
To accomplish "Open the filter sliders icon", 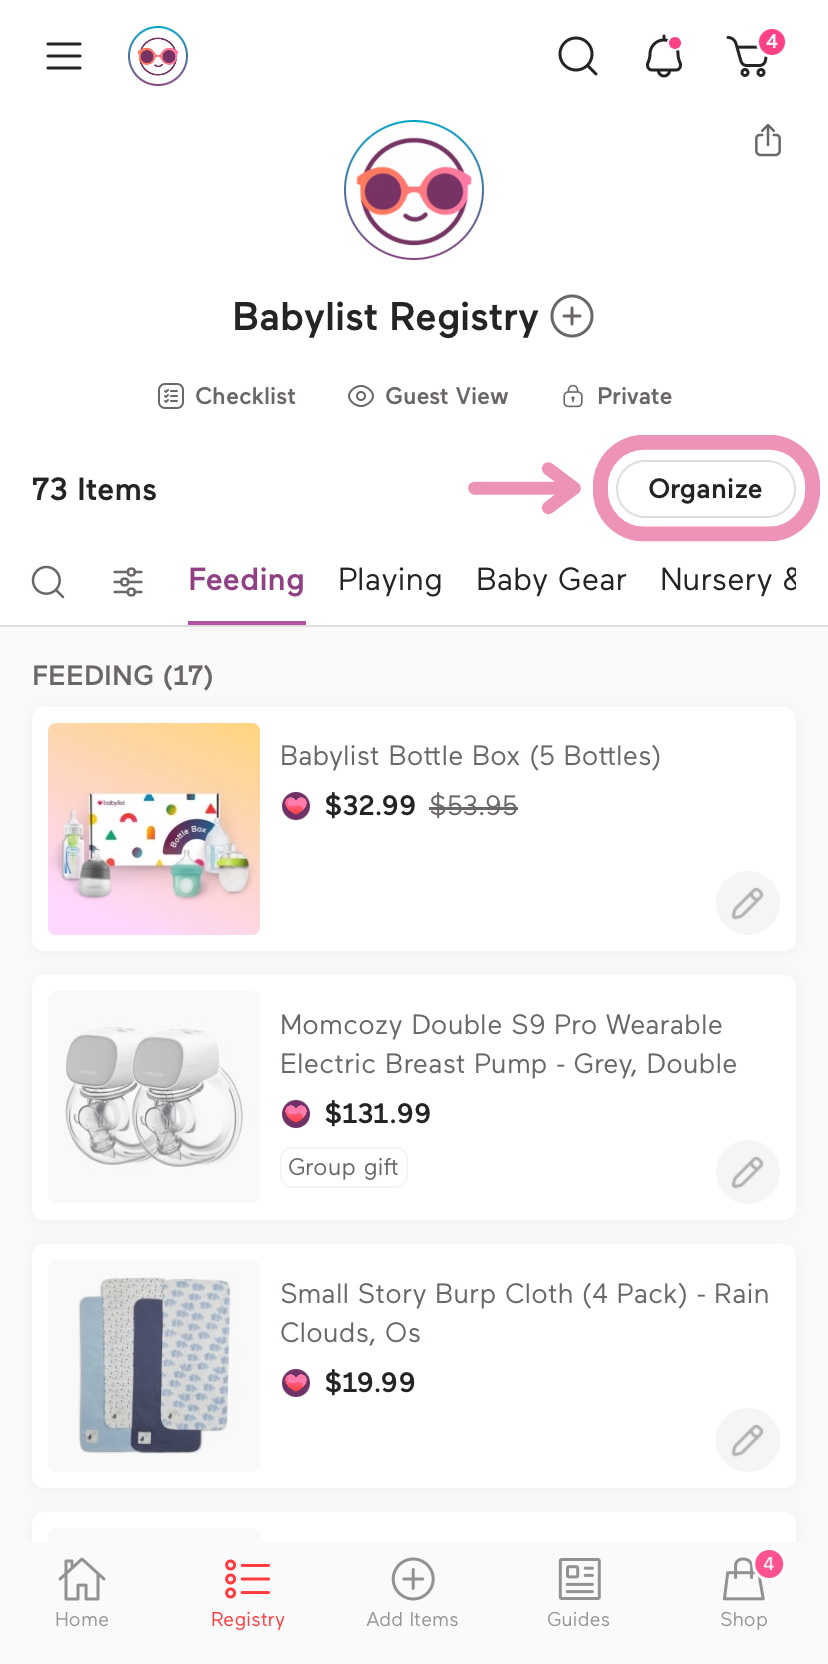I will coord(128,581).
